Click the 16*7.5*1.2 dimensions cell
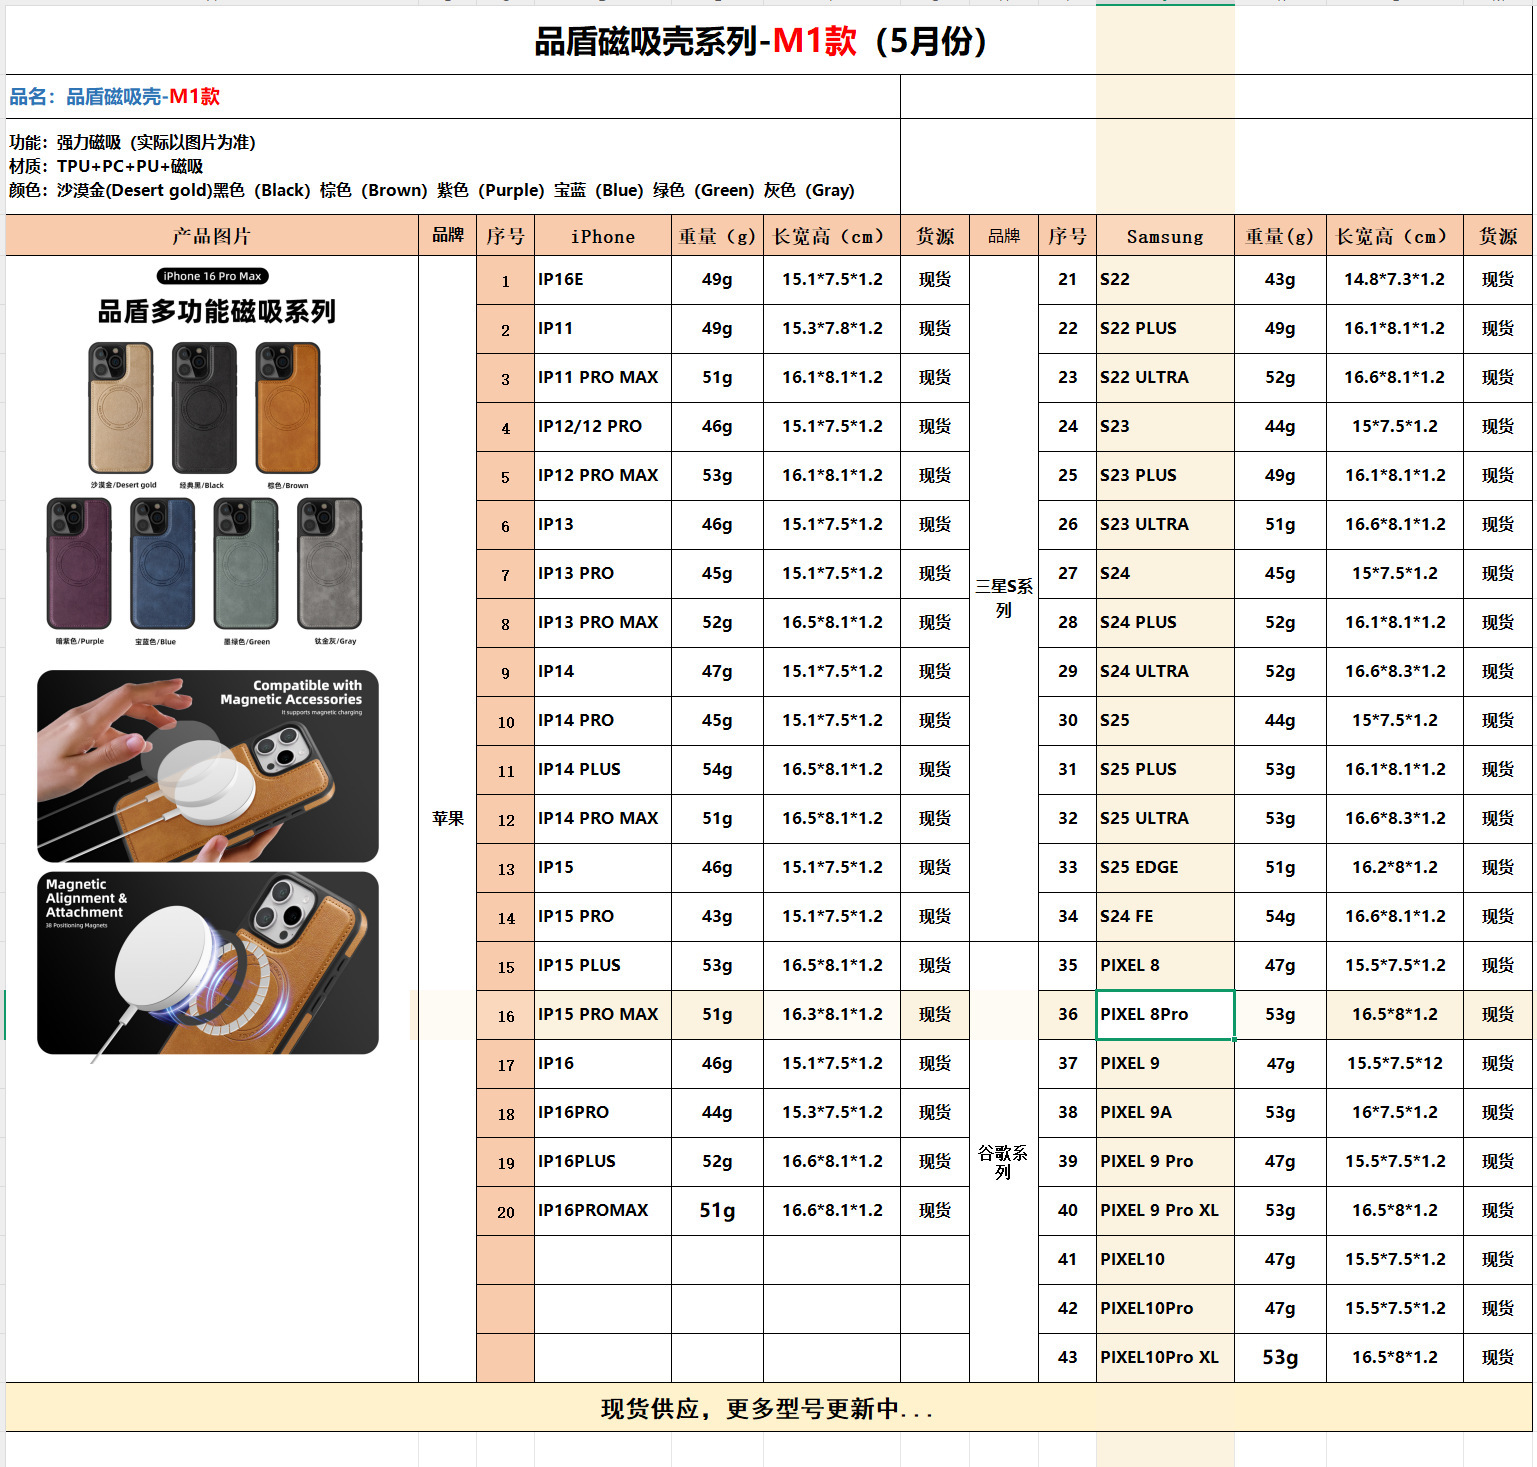 (1395, 1113)
